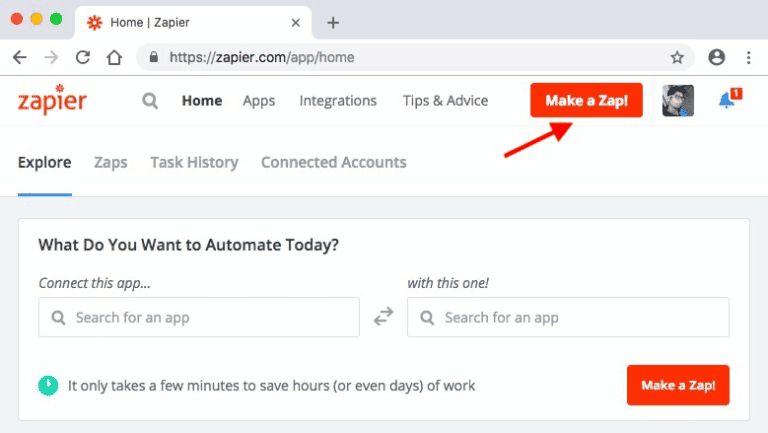Screen dimensions: 768x433
Task: Bookmark this page with the star
Action: point(677,57)
